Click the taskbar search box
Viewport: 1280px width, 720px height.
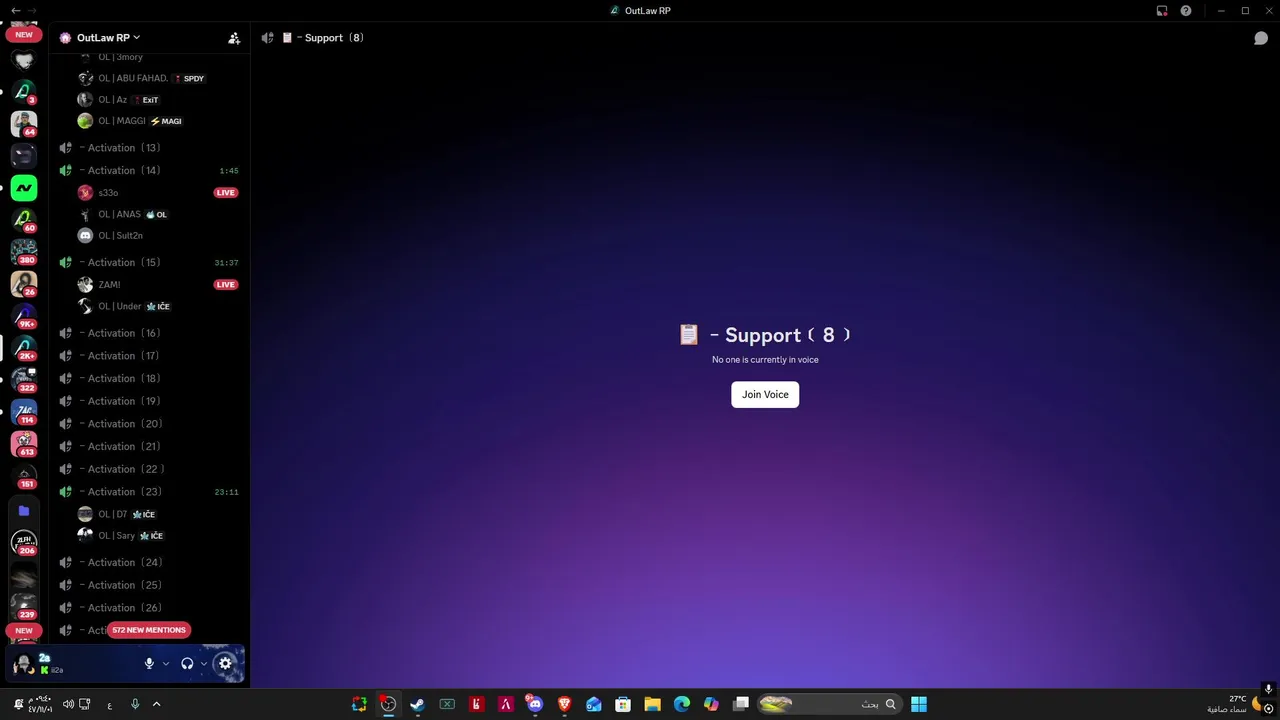click(828, 704)
